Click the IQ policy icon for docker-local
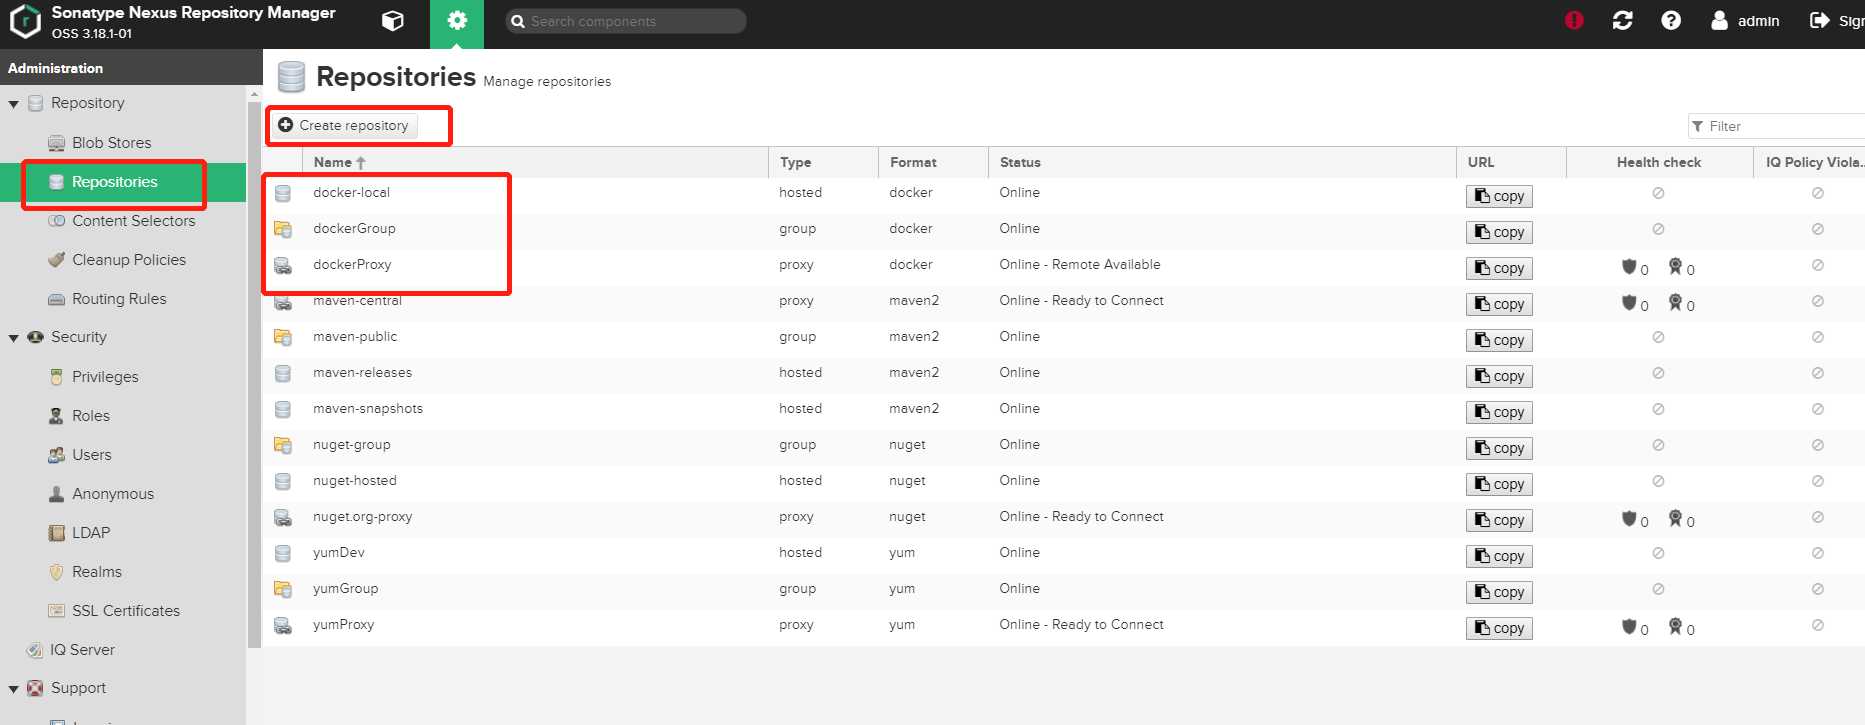 point(1818,193)
